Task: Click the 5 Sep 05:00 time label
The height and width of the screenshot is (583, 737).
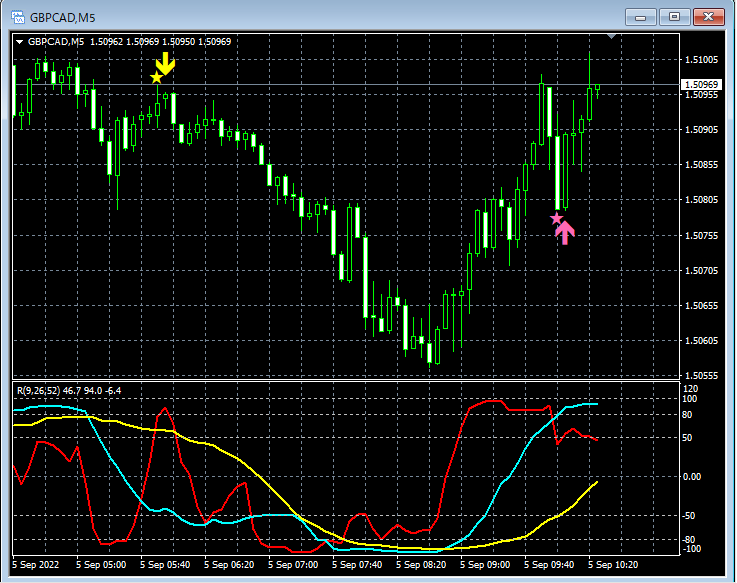Action: pyautogui.click(x=101, y=565)
